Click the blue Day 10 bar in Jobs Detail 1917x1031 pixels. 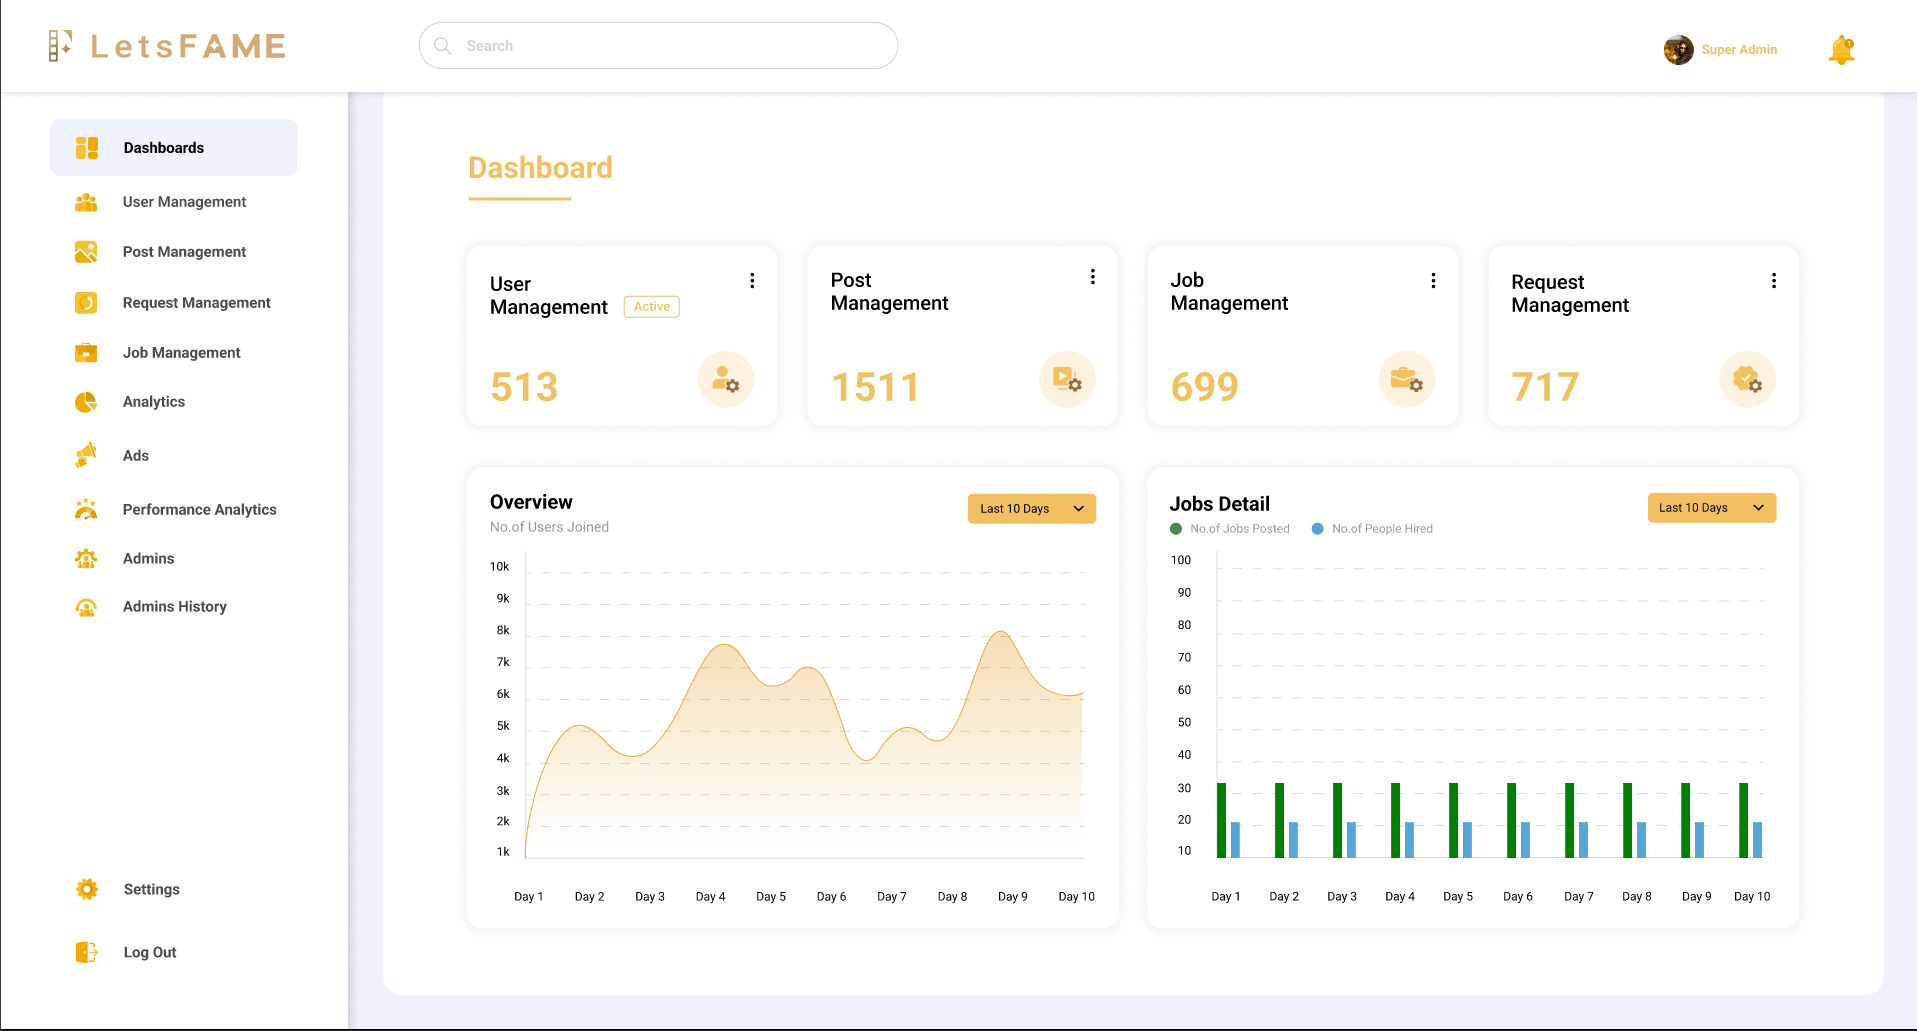[x=1758, y=840]
